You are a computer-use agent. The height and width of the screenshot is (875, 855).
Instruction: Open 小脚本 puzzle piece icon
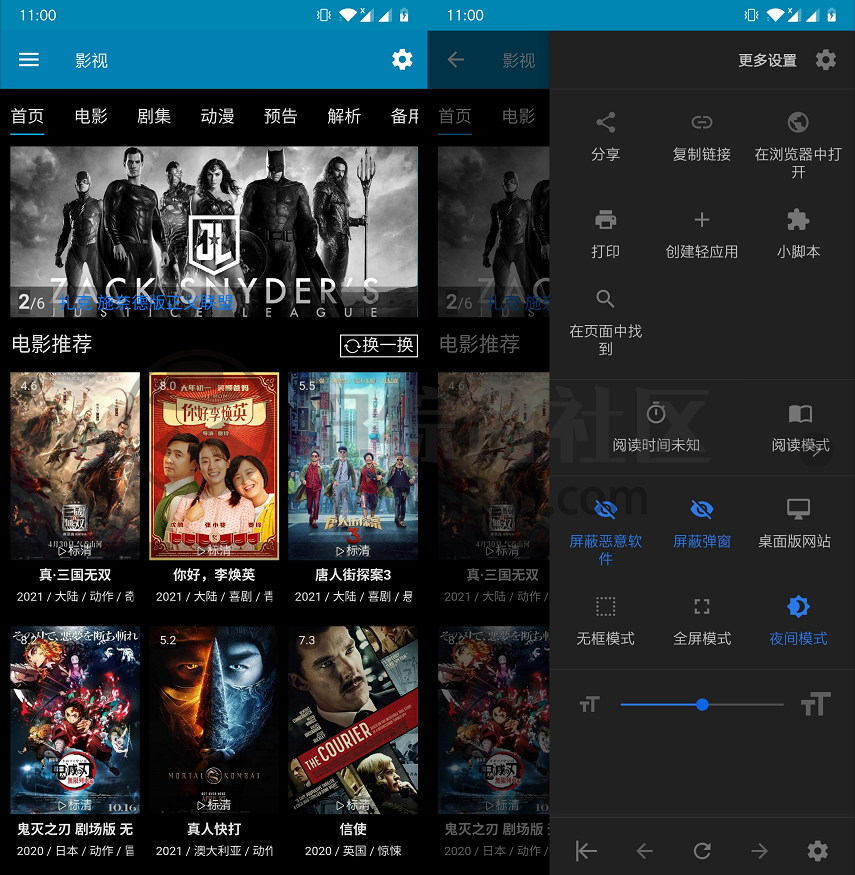pos(798,220)
